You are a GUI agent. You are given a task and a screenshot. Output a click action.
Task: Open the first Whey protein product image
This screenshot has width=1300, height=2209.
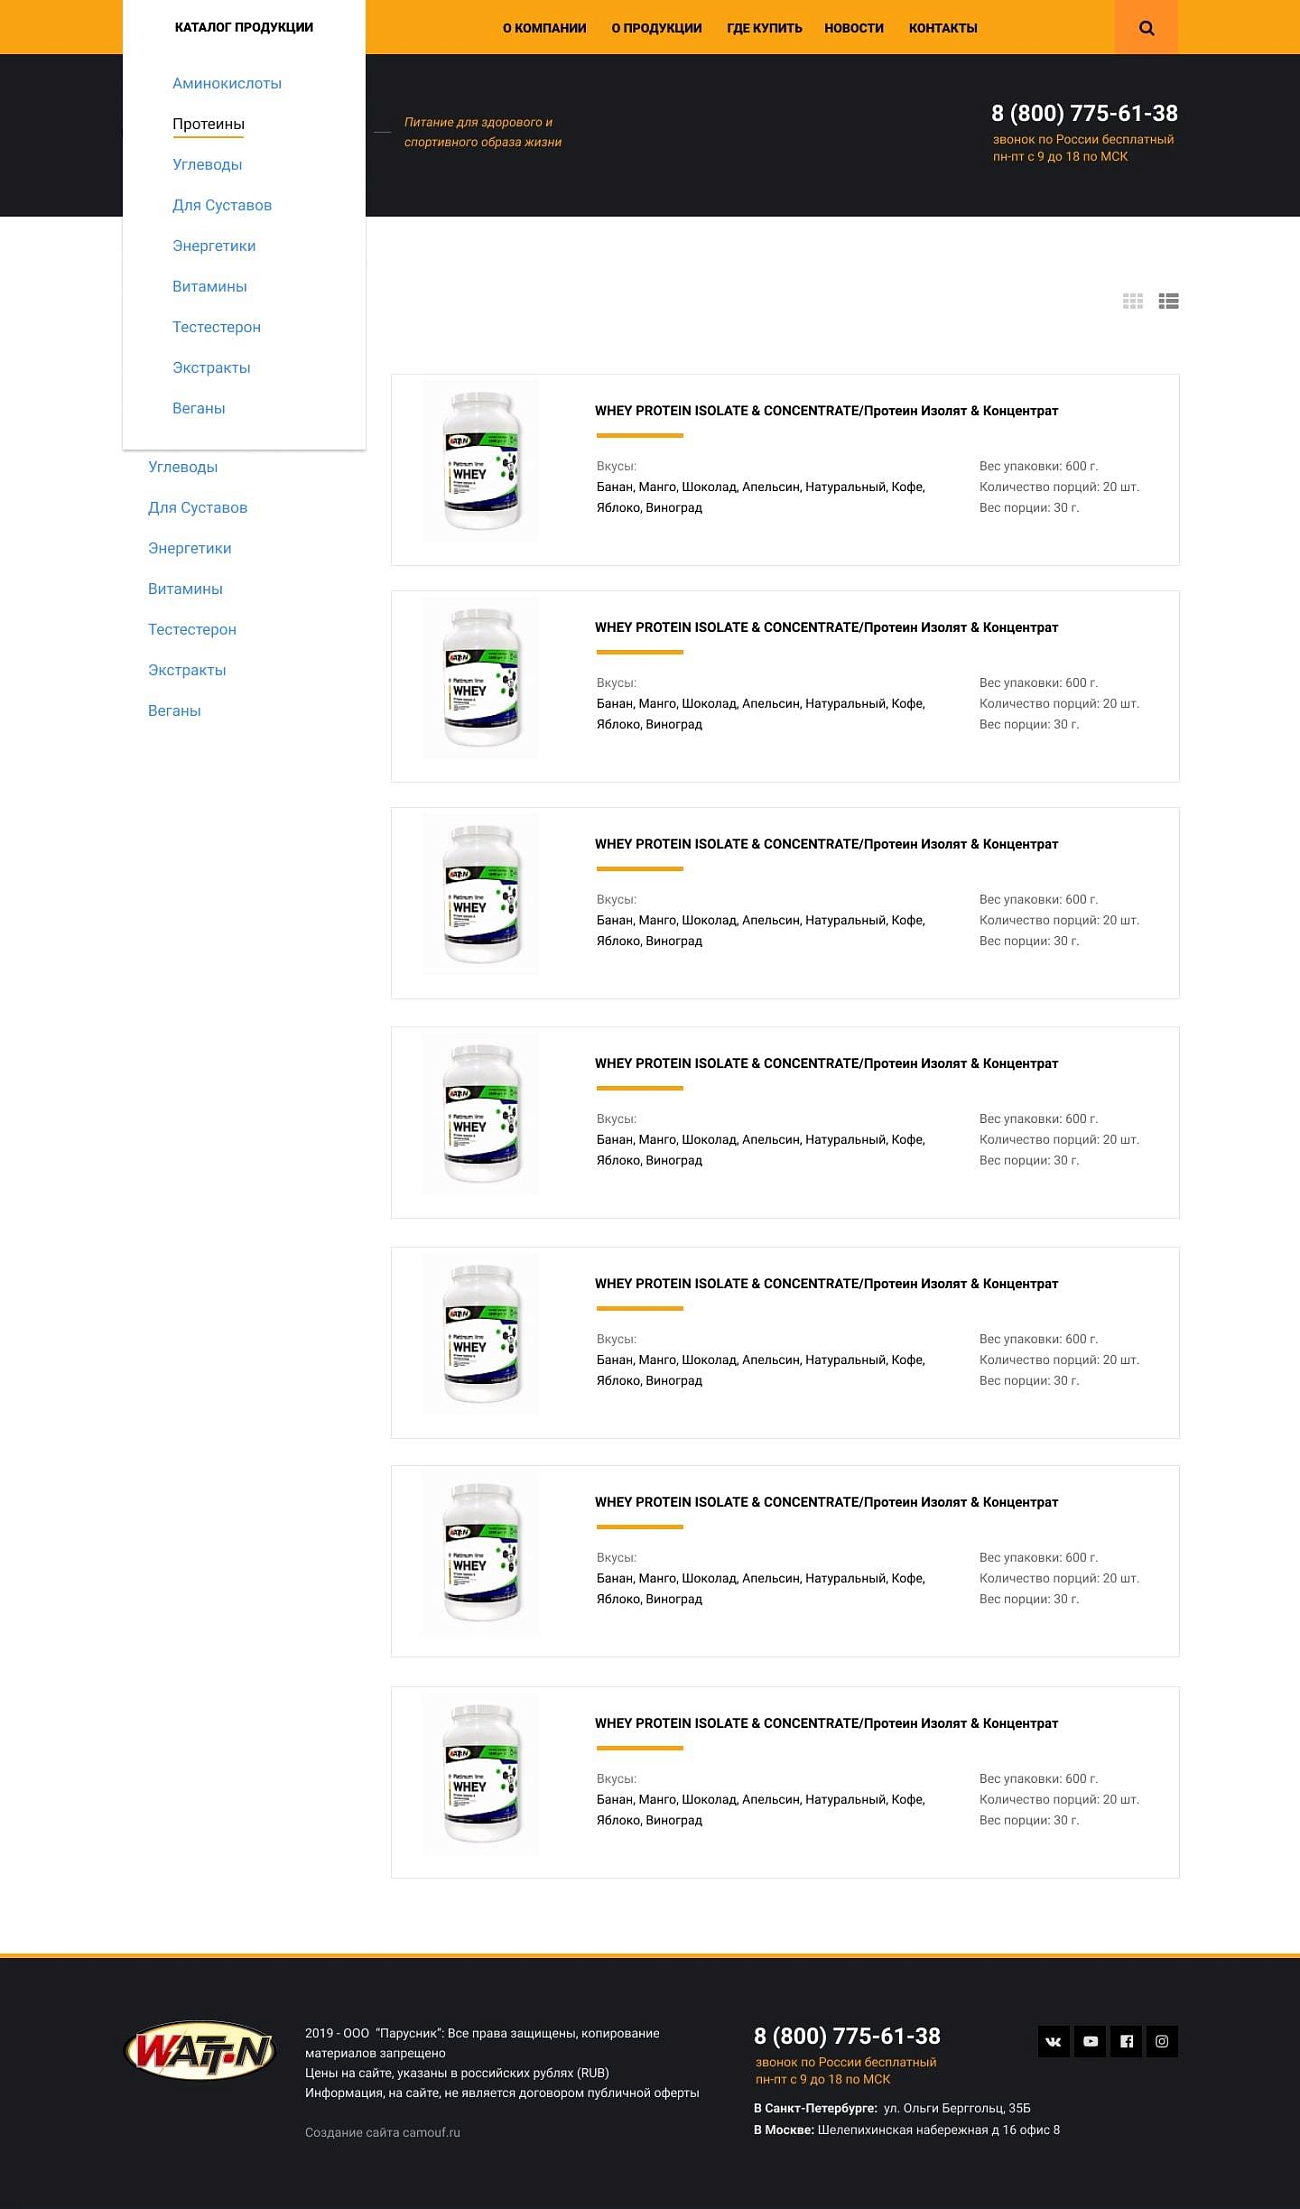(481, 460)
